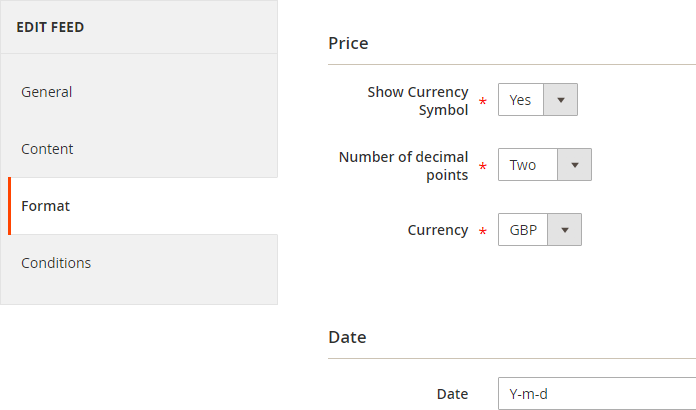Open the Show Currency Symbol 'Yes' select
Image resolution: width=696 pixels, height=410 pixels.
[x=521, y=100]
